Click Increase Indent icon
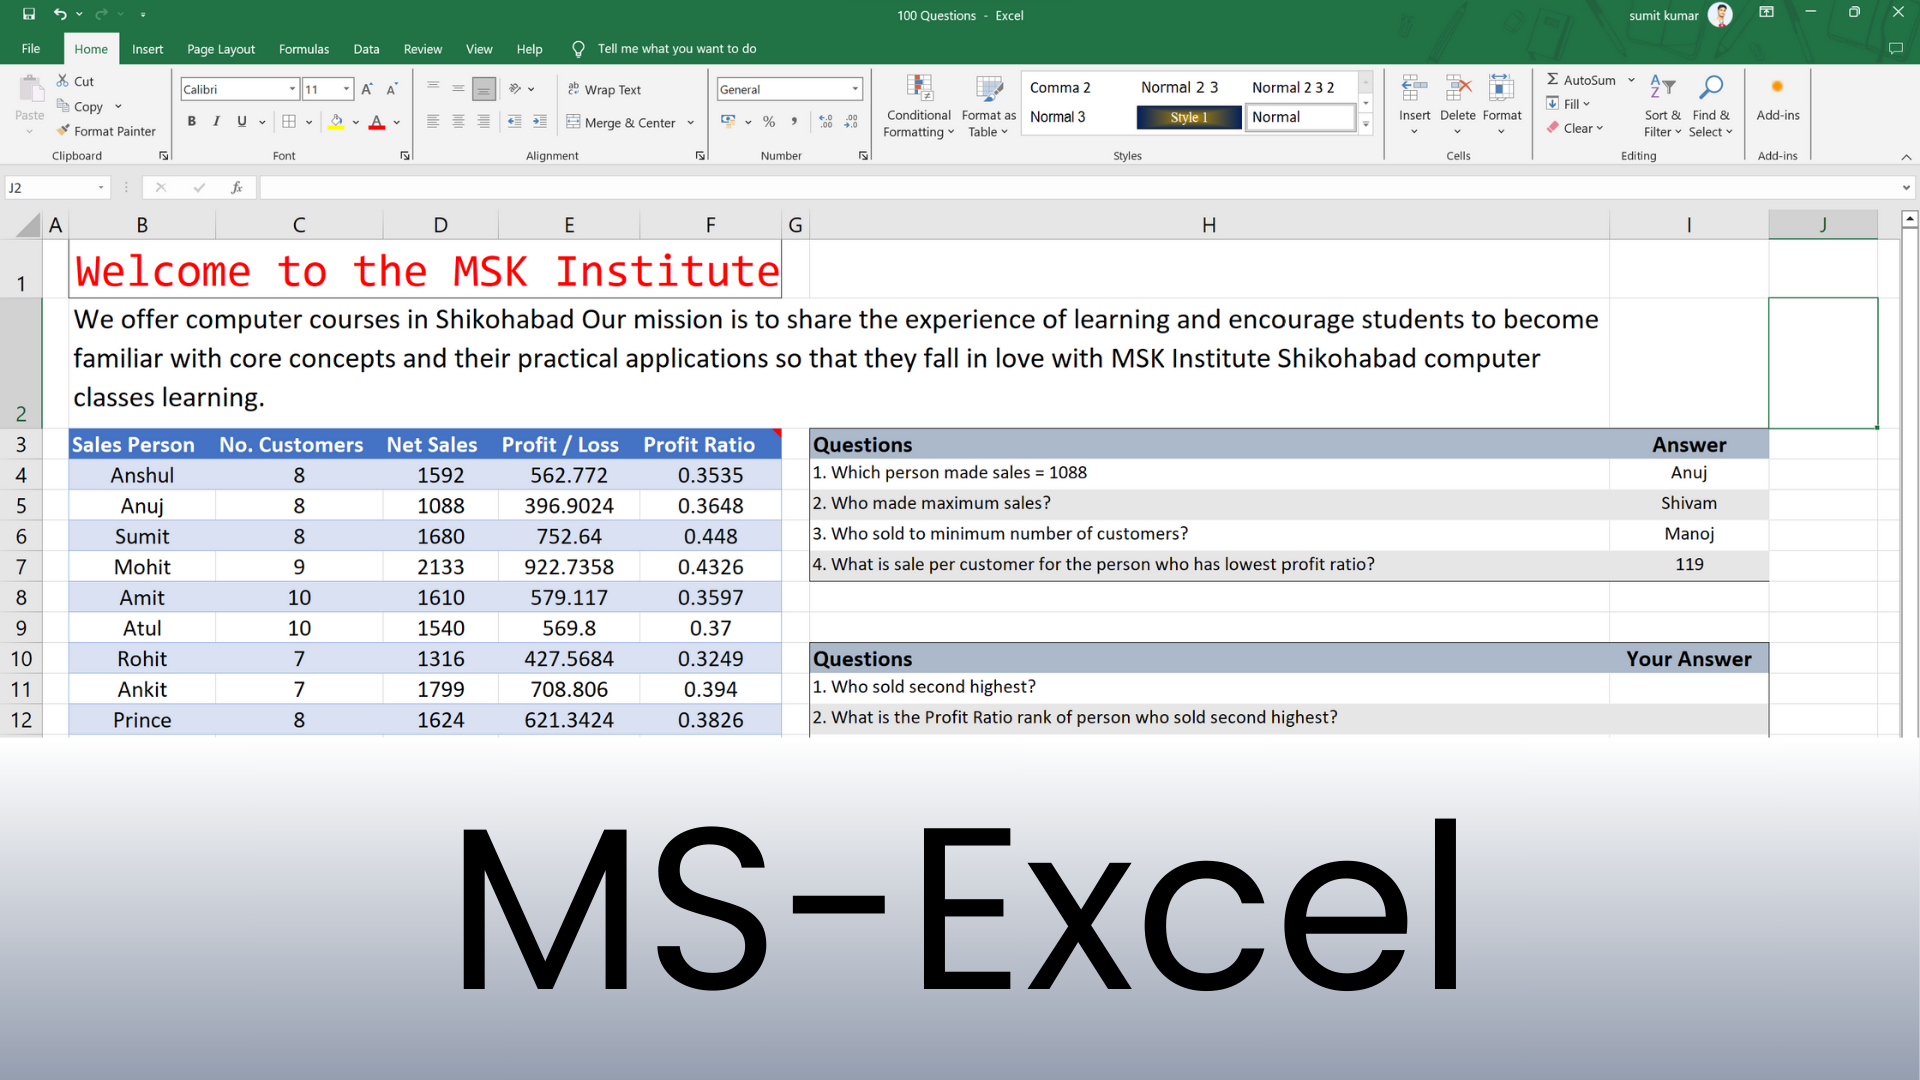 (539, 122)
